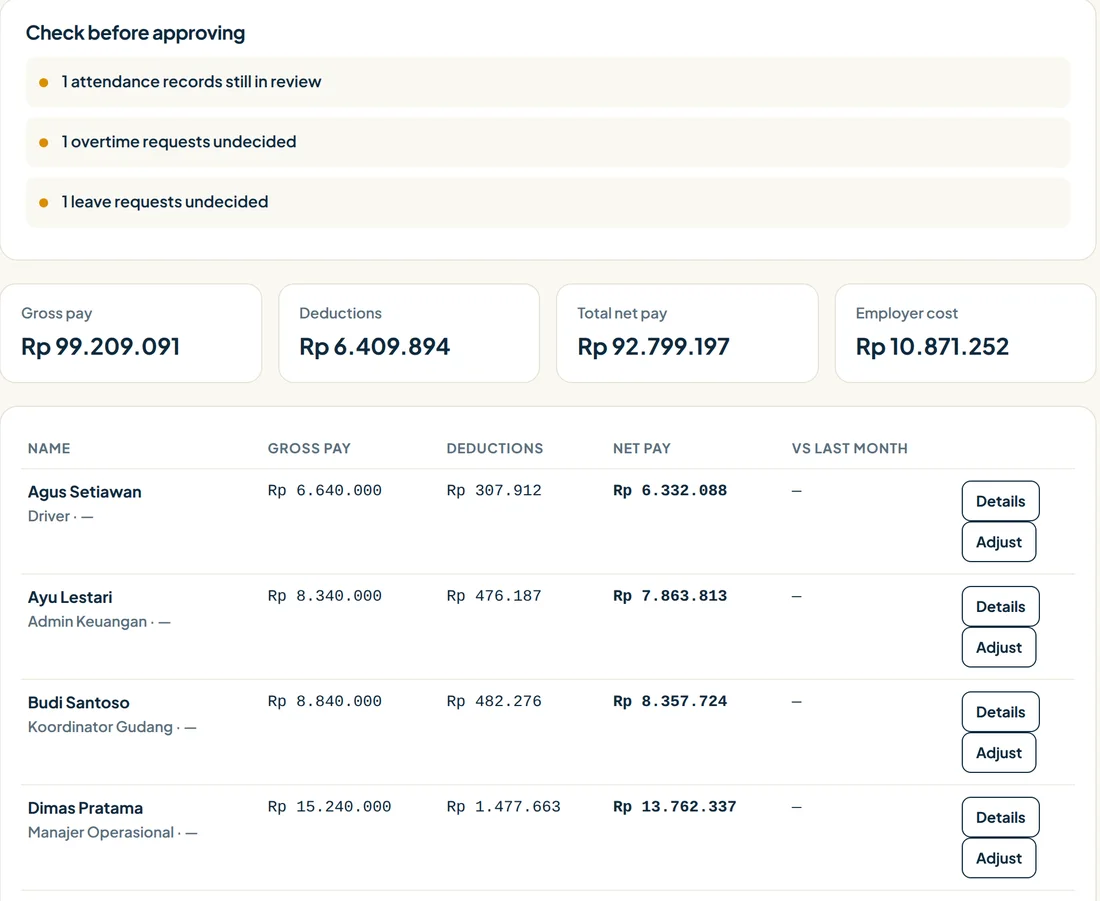1100x901 pixels.
Task: Click net pay Rp 7.863.813
Action: tap(670, 596)
